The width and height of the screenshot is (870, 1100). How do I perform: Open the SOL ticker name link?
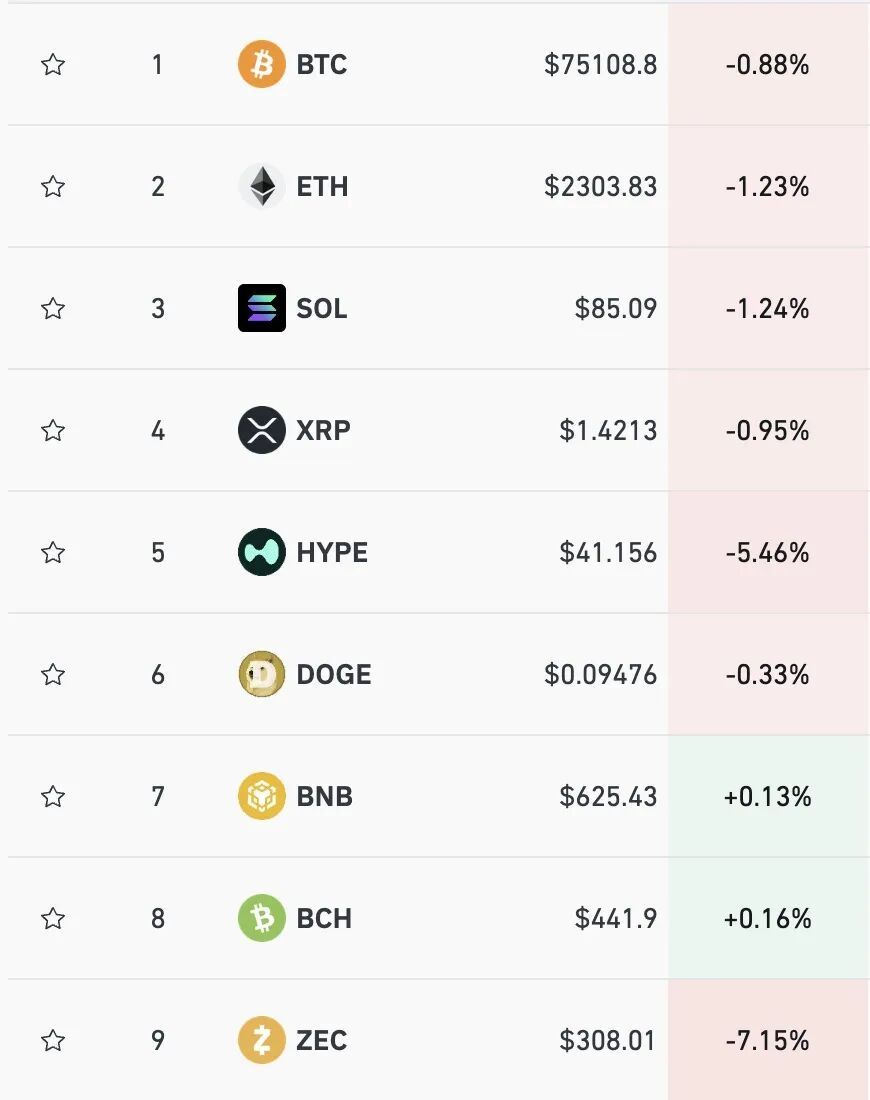click(x=322, y=308)
